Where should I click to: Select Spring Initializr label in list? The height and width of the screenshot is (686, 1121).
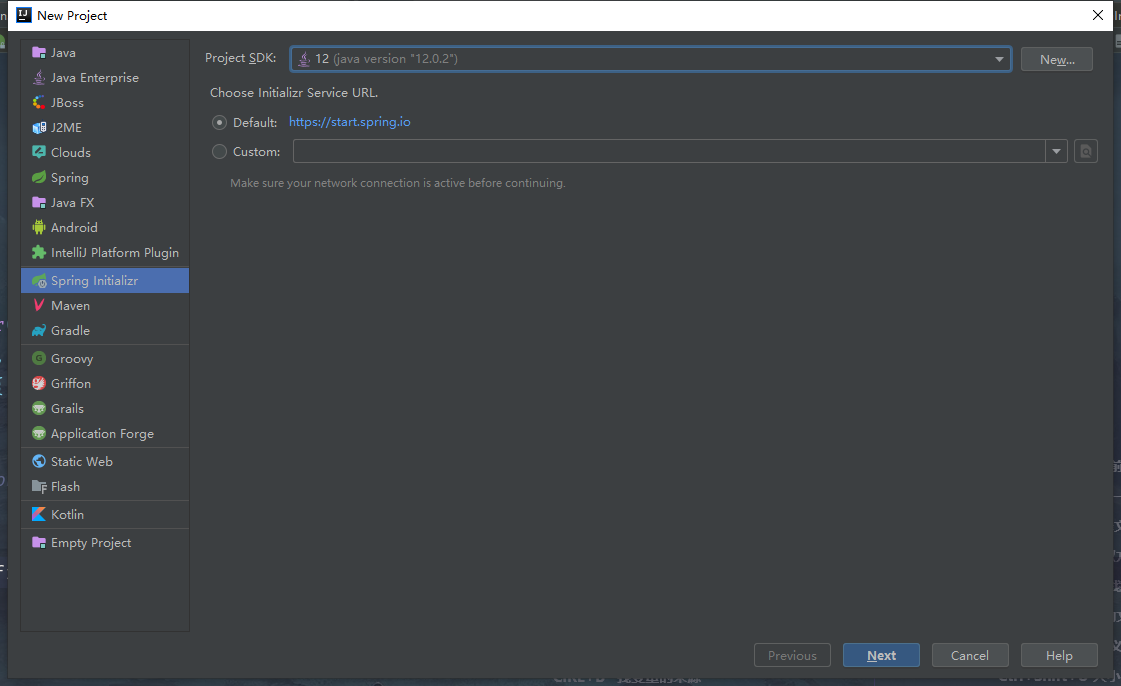pos(94,281)
